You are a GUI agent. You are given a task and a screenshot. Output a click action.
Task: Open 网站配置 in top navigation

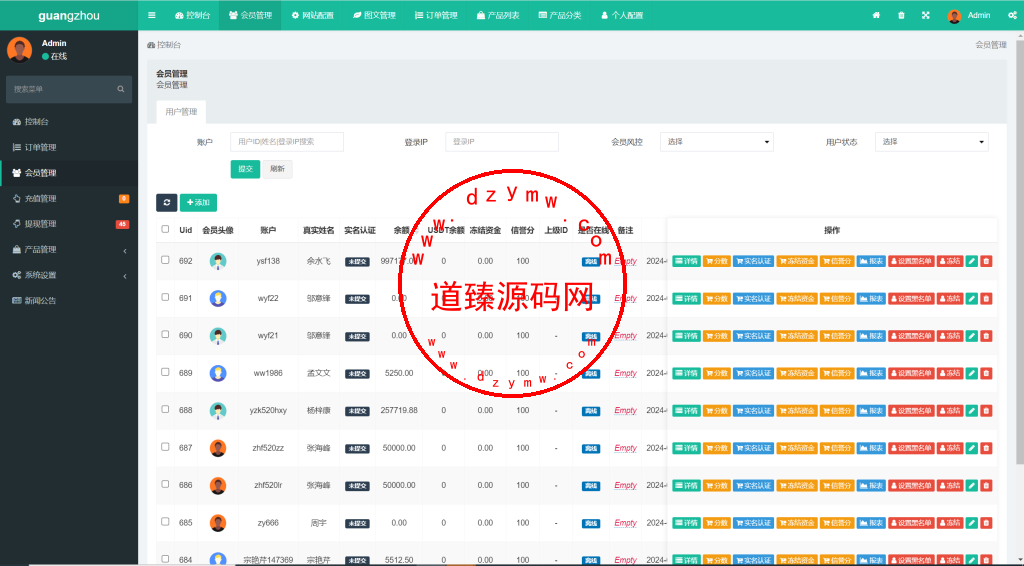[x=312, y=15]
